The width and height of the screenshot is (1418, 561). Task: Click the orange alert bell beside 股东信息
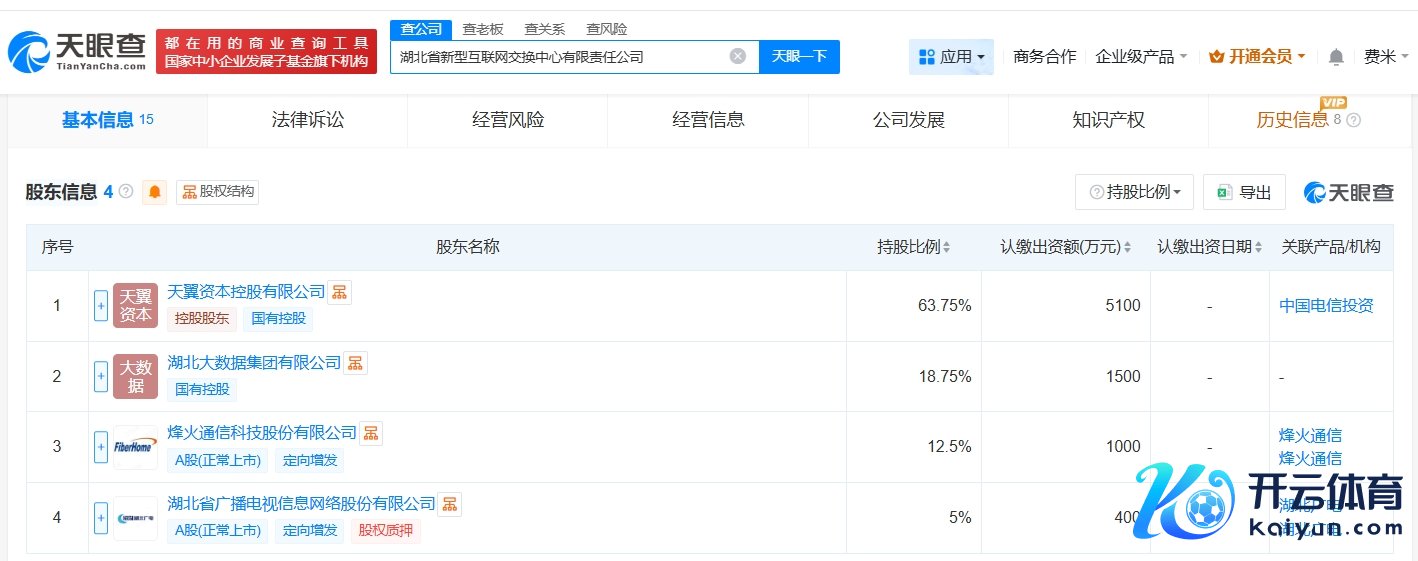155,192
